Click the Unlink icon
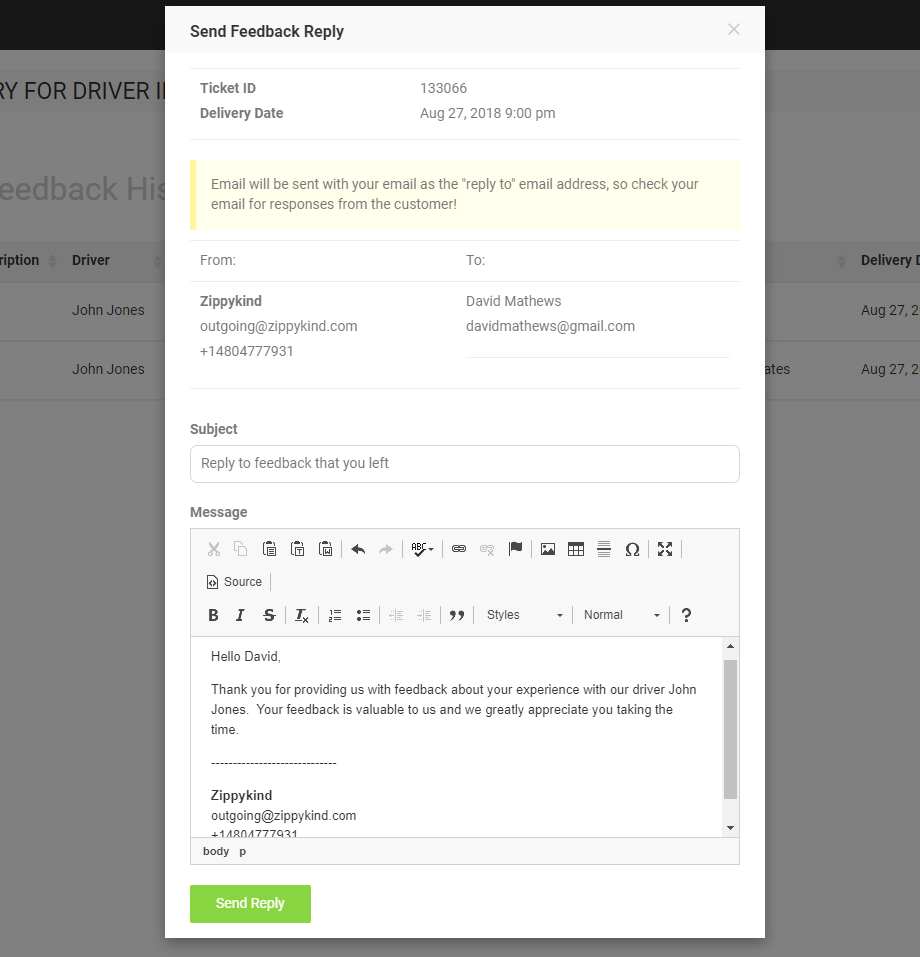 [x=487, y=549]
